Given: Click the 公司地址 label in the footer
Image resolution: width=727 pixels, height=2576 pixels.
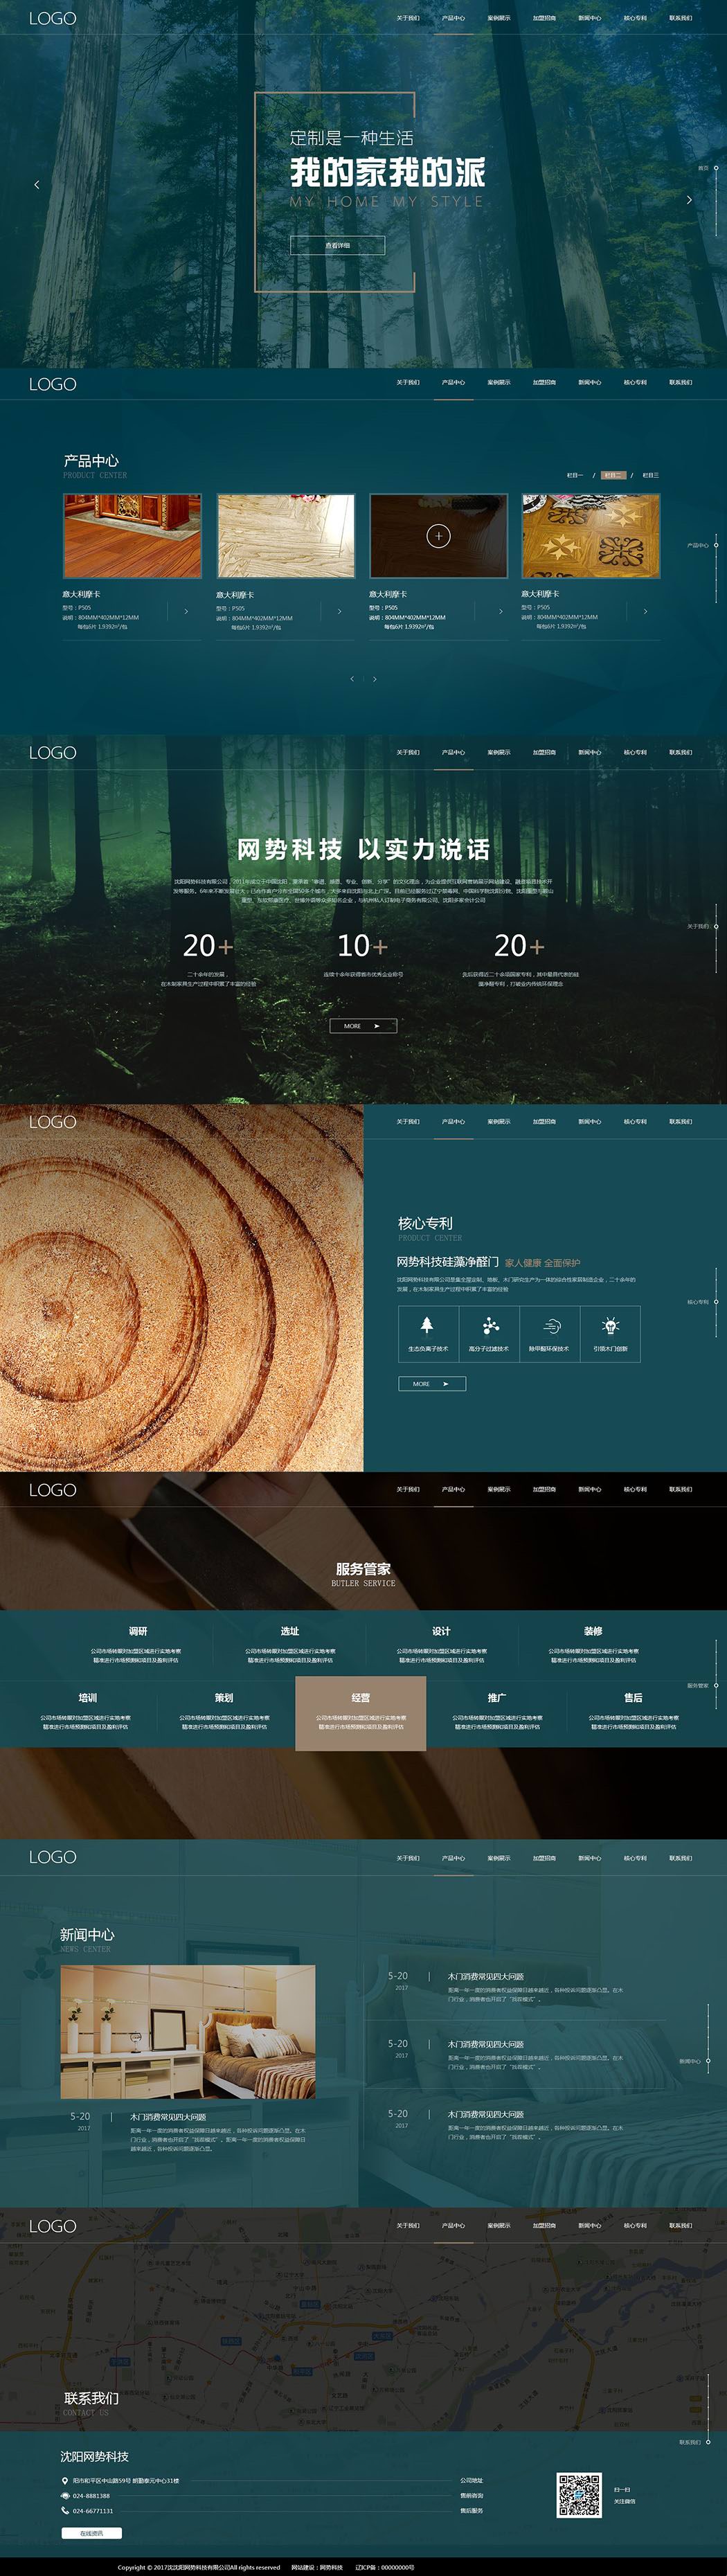Looking at the screenshot, I should 472,2480.
